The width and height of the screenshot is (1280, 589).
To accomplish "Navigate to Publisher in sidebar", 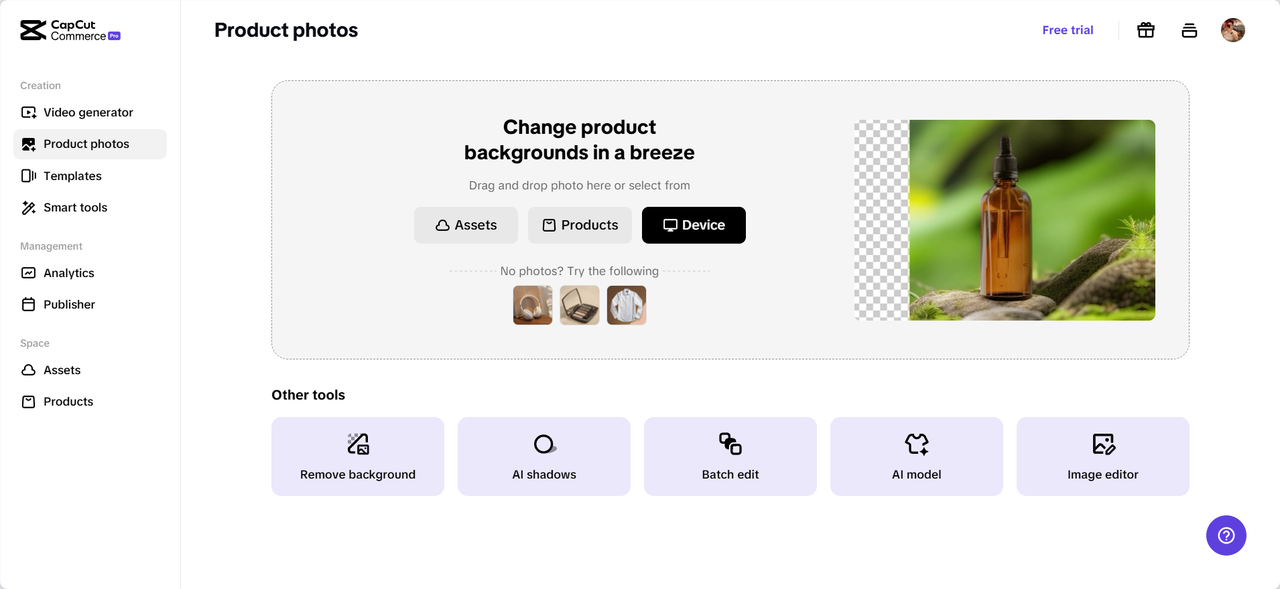I will click(69, 304).
